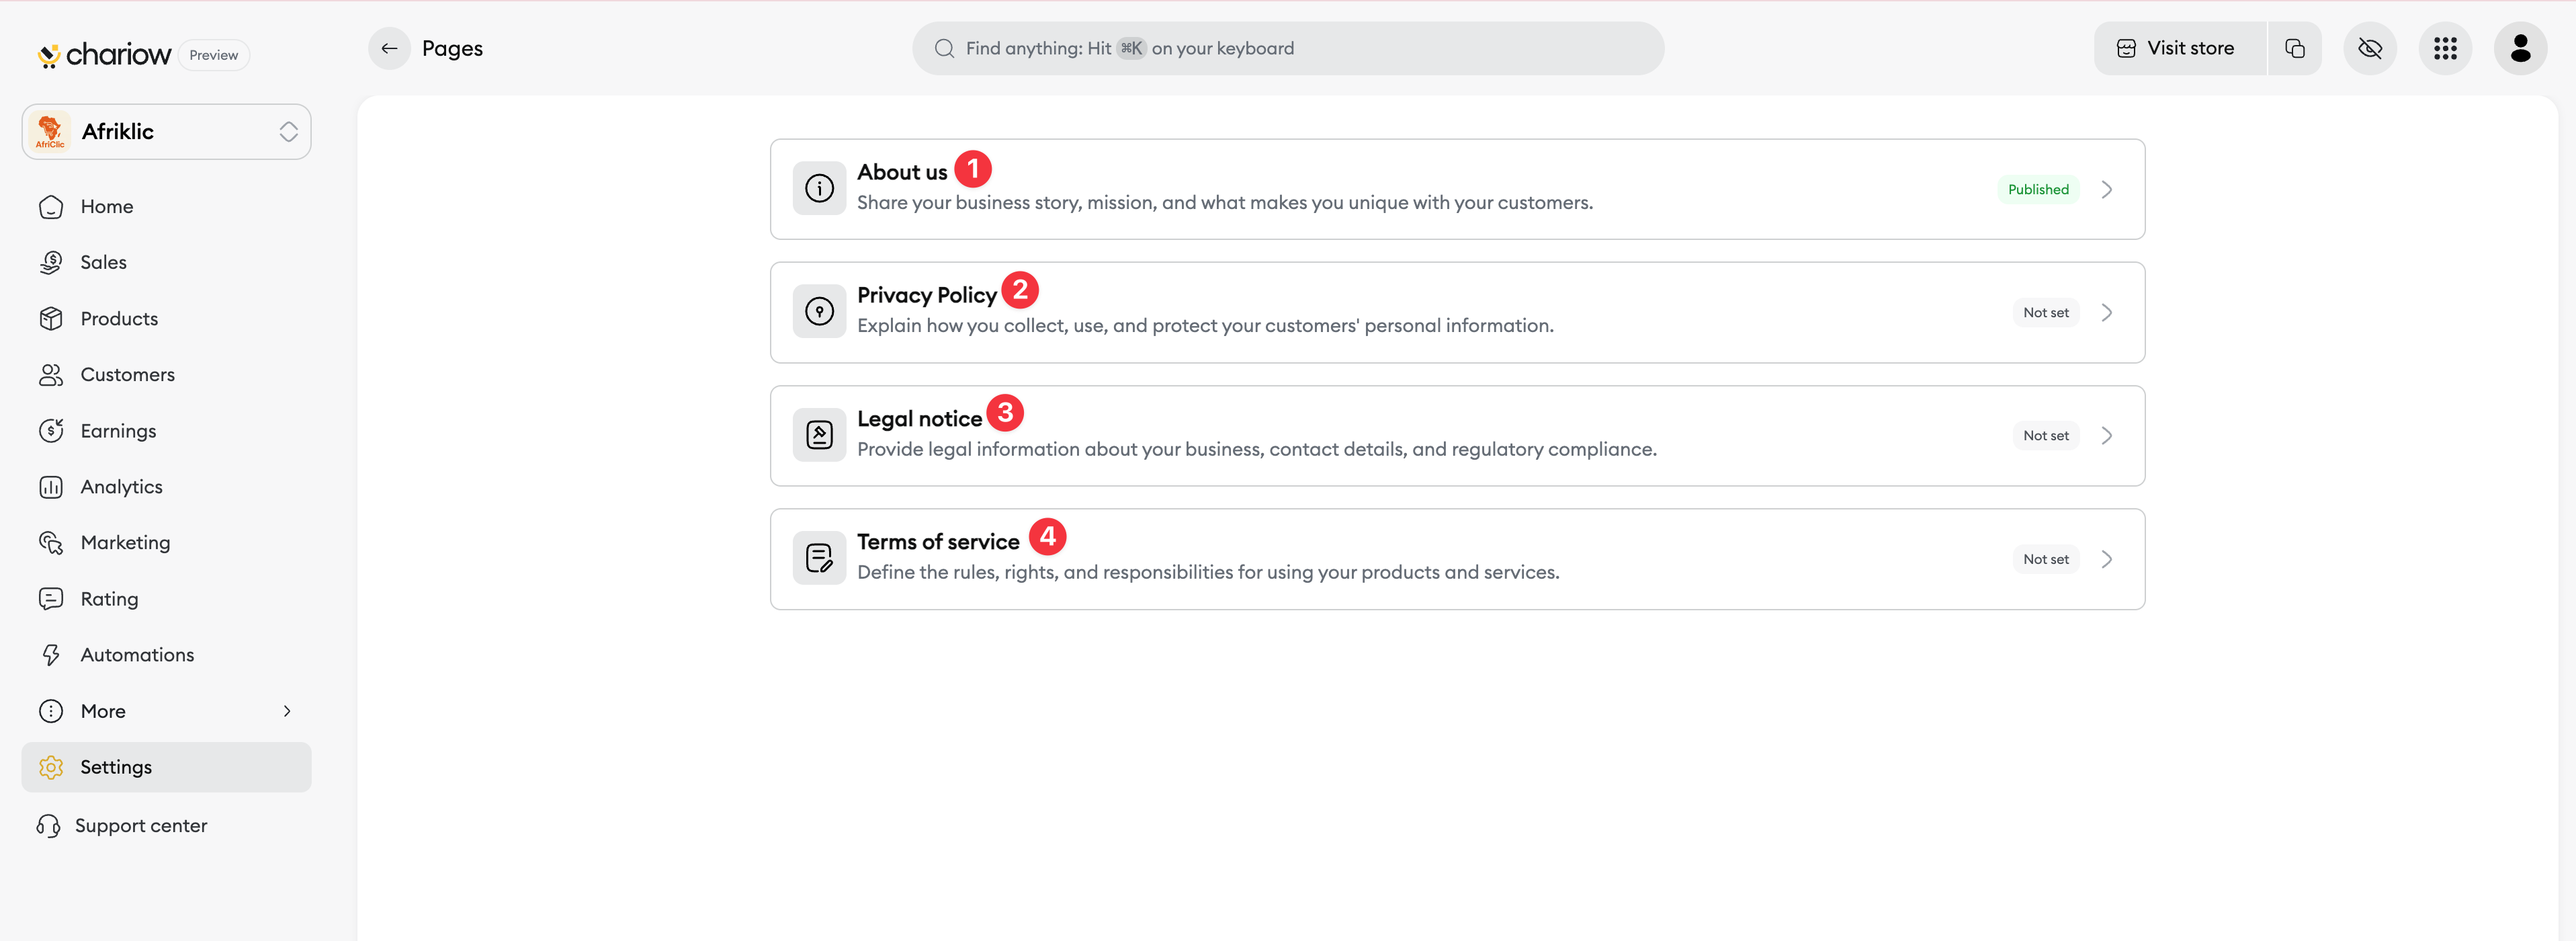Open the apps grid icon
2576x941 pixels.
tap(2445, 48)
